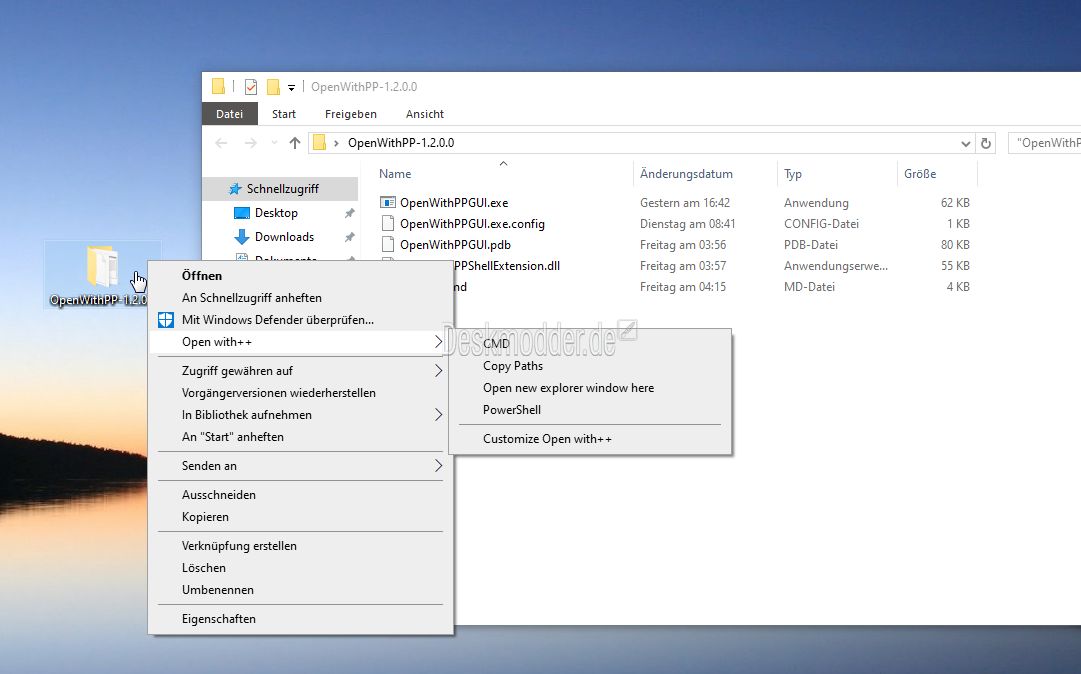Select Copy Paths in submenu
Screen dimensions: 1081x674
click(x=590, y=366)
